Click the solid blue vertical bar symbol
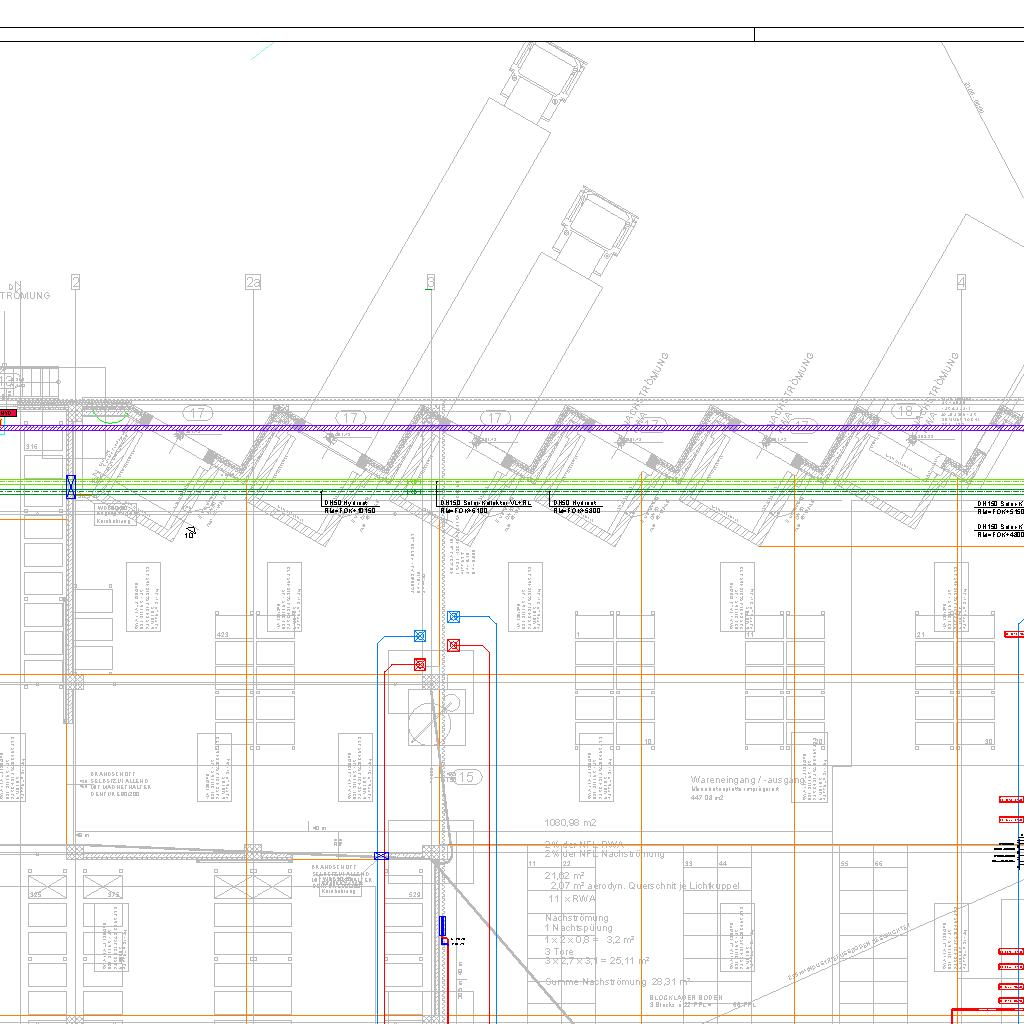The height and width of the screenshot is (1024, 1024). coord(443,926)
